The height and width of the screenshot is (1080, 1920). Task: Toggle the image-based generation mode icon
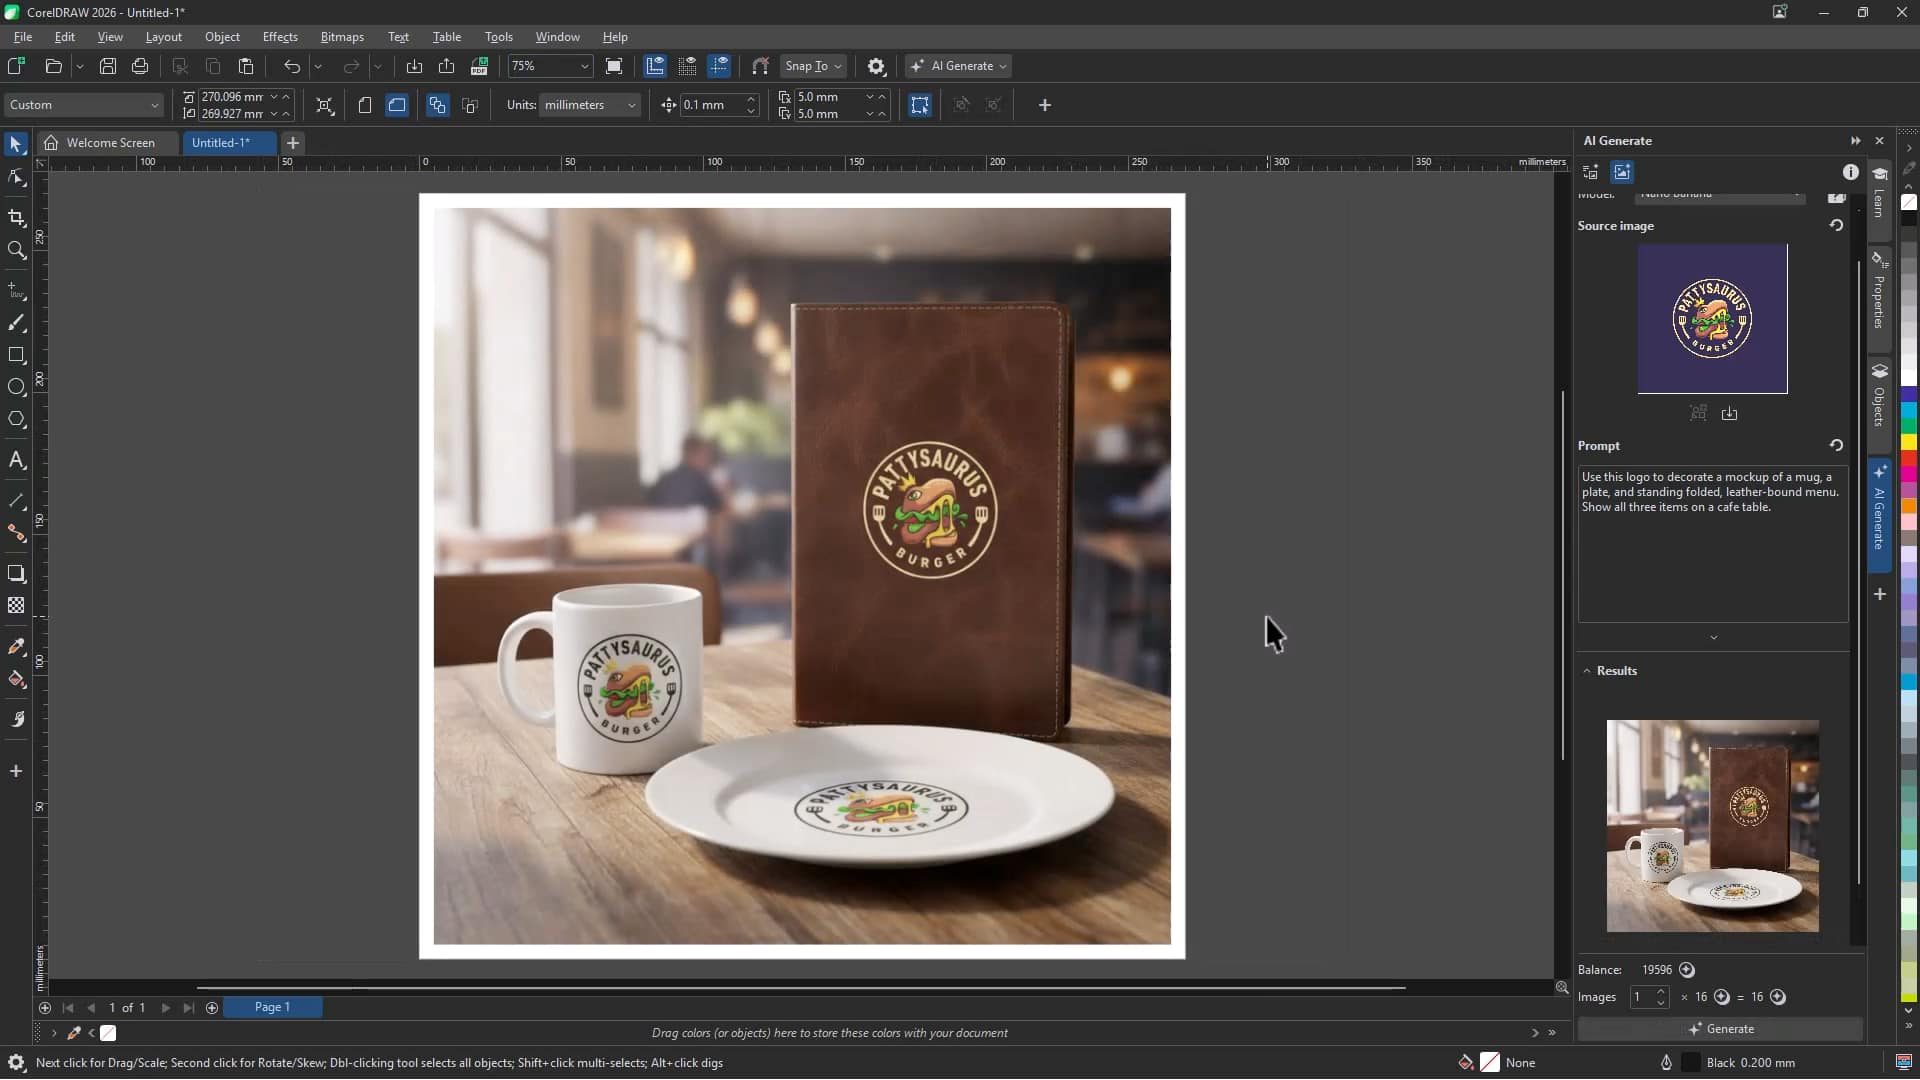[x=1622, y=172]
